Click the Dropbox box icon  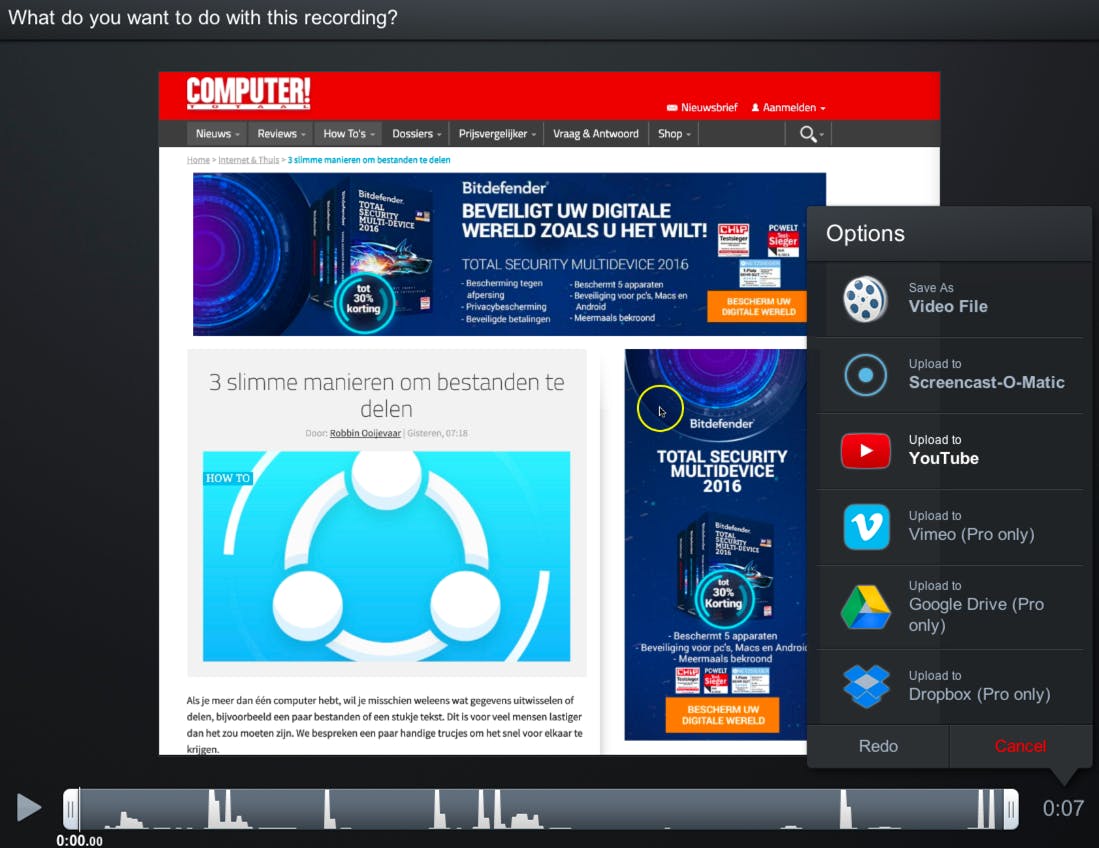coord(866,686)
